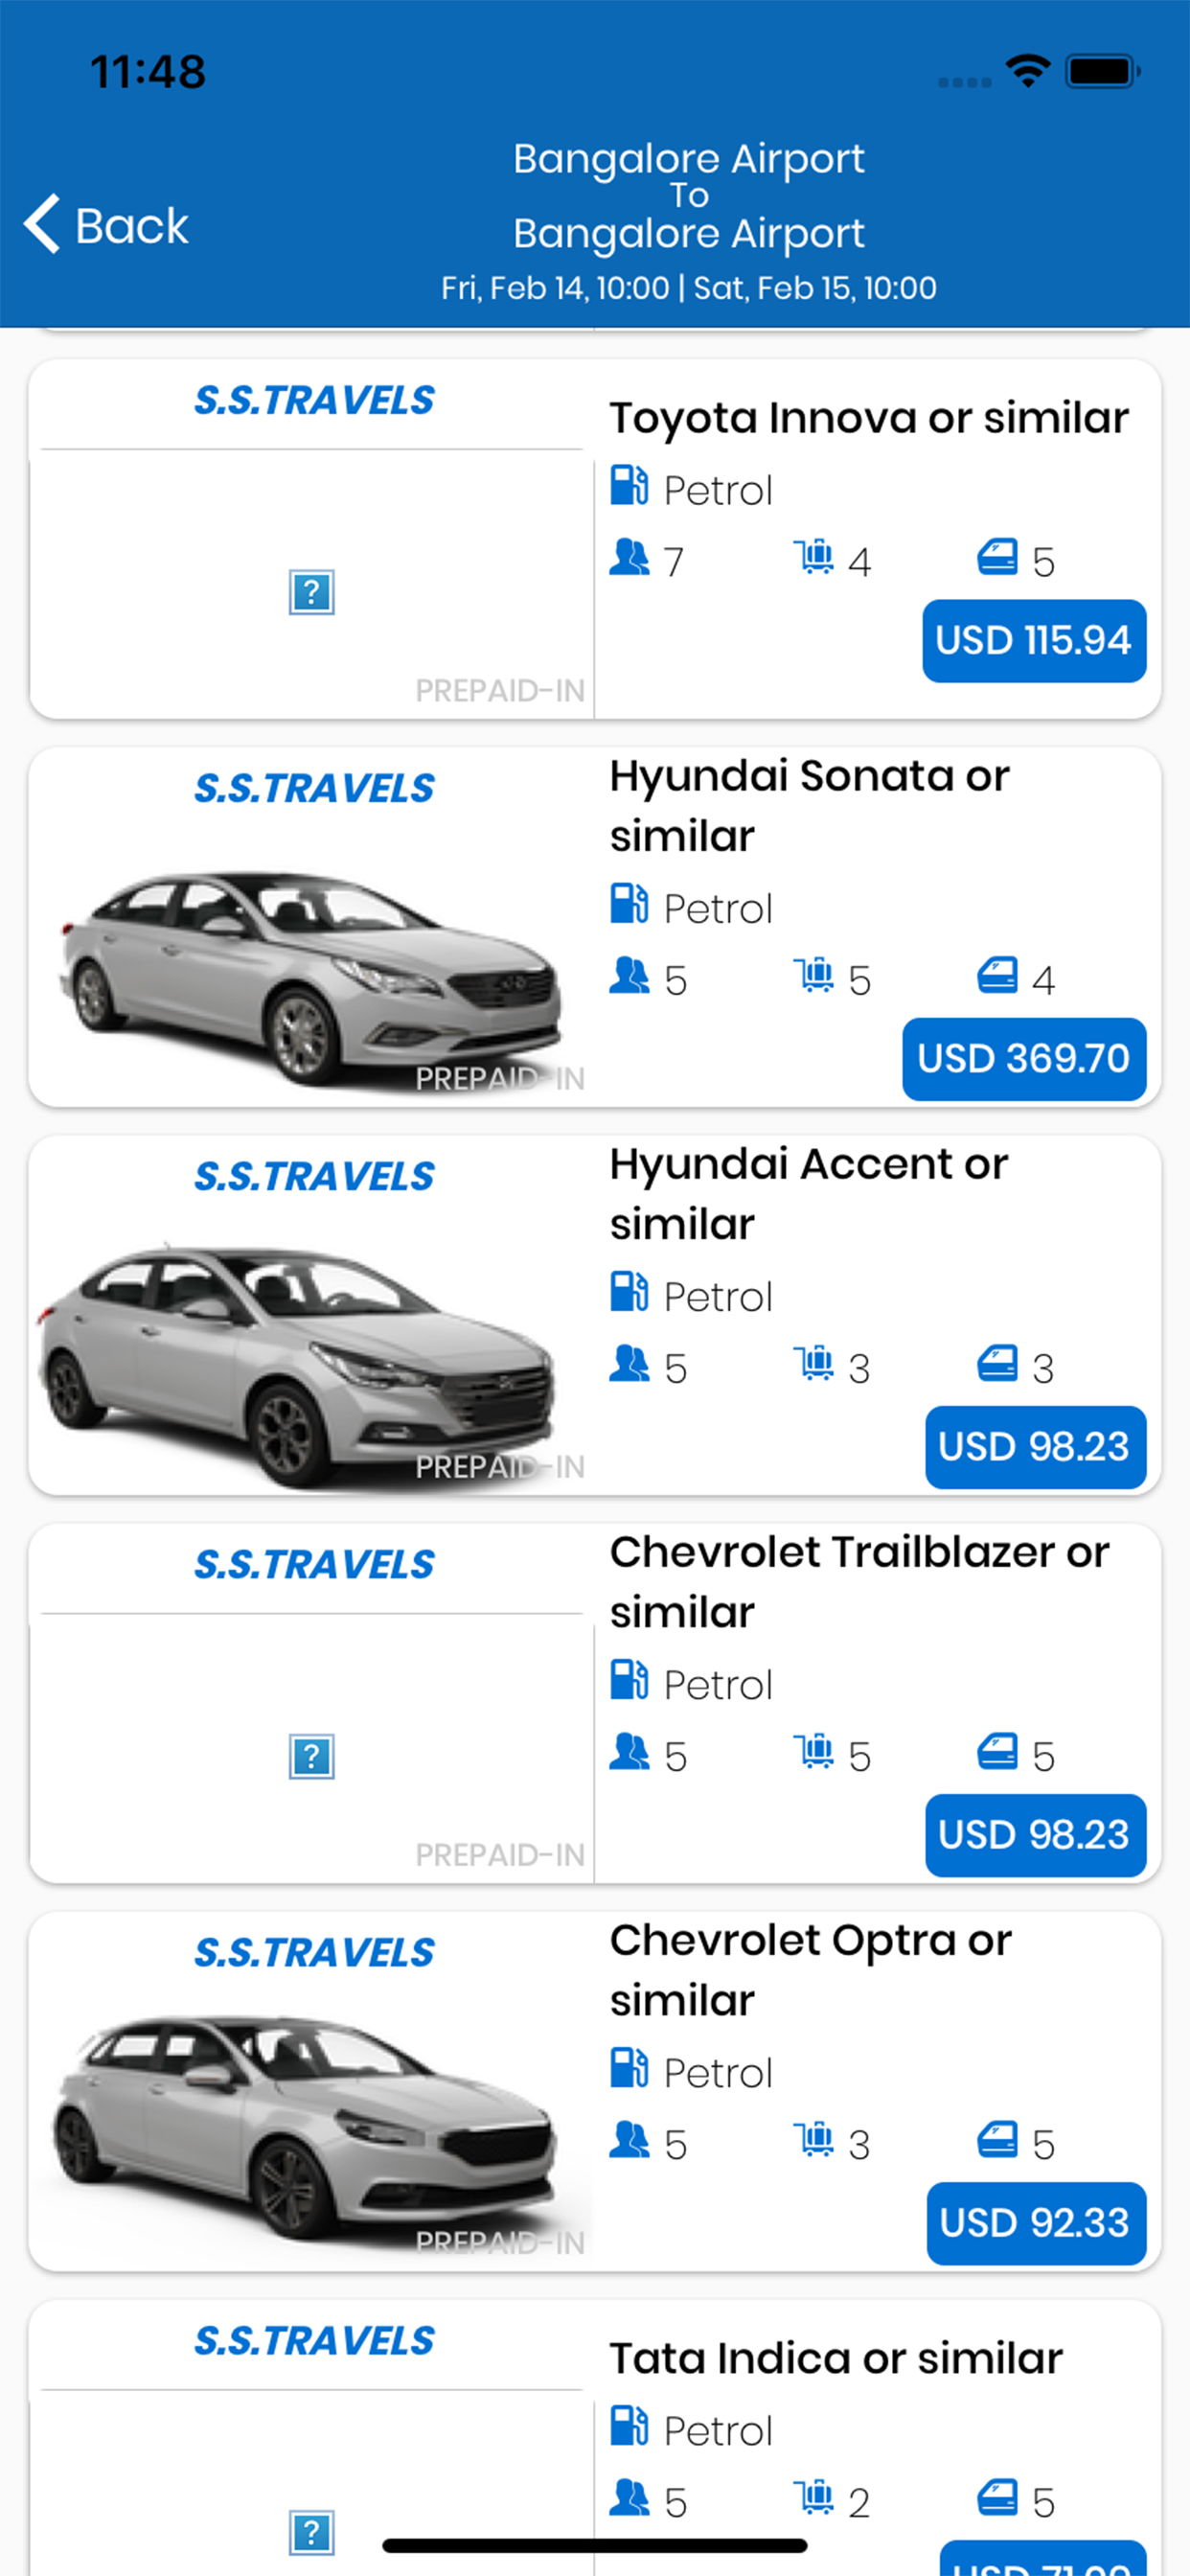
Task: Click the doors icon on Chevrolet Trailblazer card
Action: pyautogui.click(x=997, y=1751)
